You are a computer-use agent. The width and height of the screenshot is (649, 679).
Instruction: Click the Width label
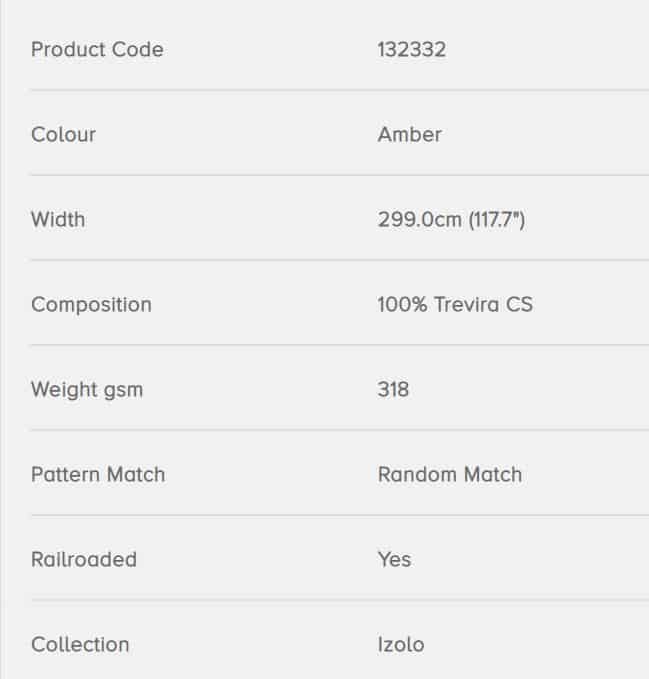point(58,219)
